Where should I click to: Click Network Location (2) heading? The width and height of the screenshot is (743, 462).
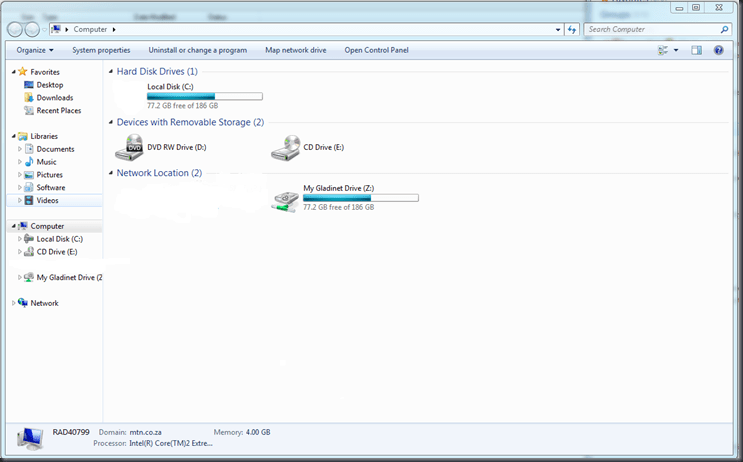point(159,173)
